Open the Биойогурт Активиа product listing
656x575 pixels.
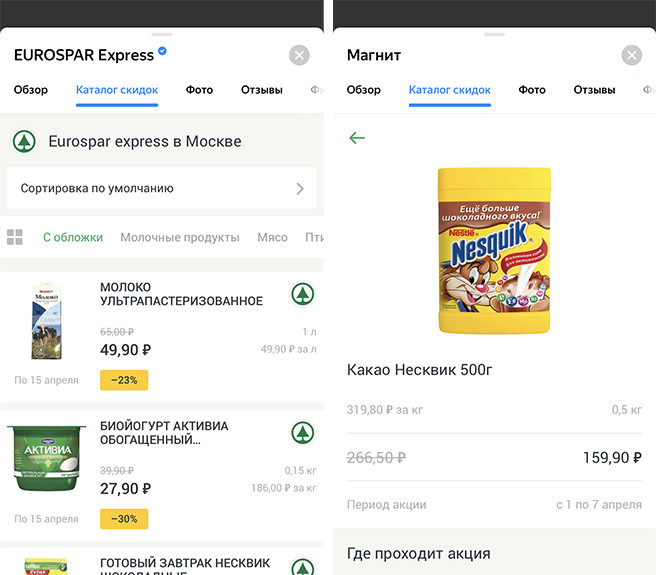point(164,433)
